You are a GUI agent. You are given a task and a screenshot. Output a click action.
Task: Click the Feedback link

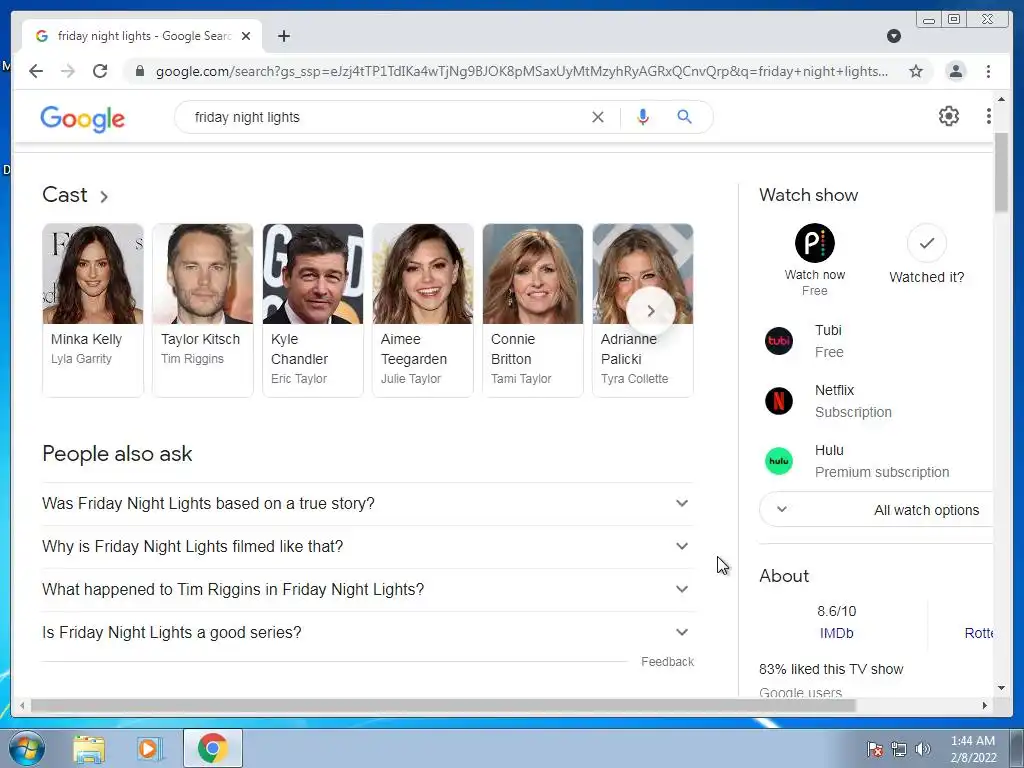(667, 662)
